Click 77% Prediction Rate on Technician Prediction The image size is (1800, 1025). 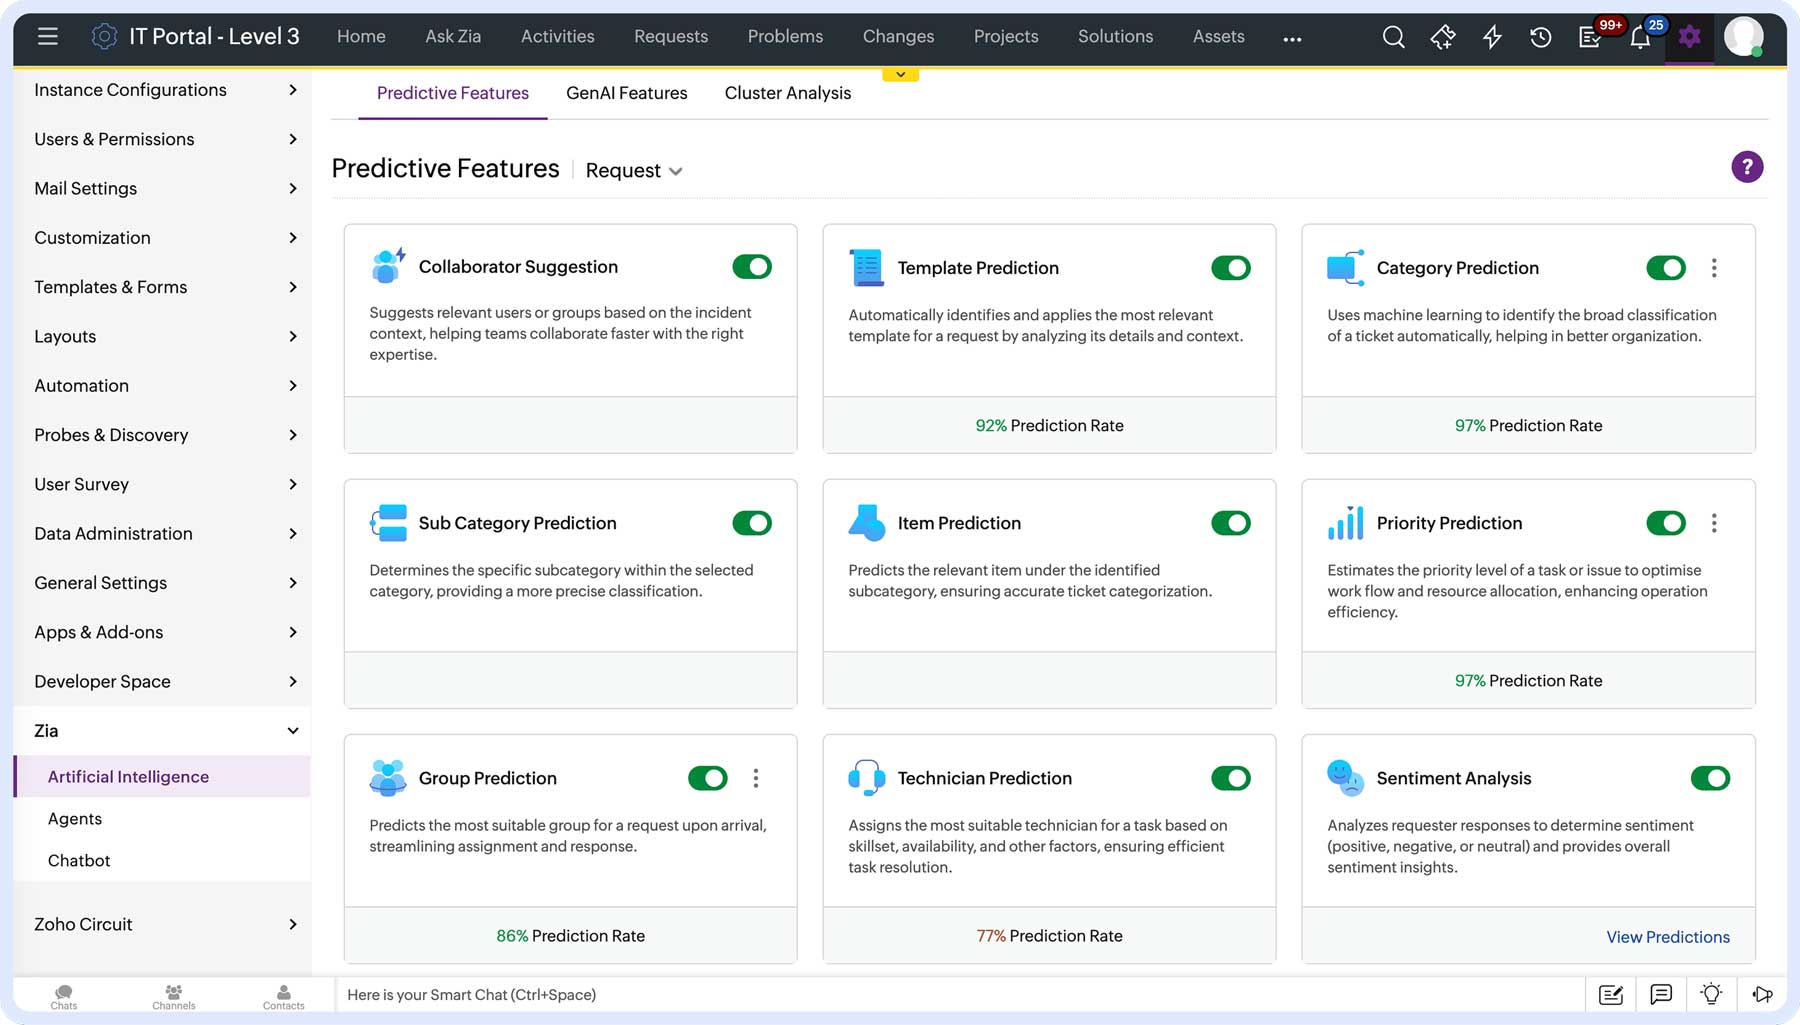pyautogui.click(x=1049, y=936)
